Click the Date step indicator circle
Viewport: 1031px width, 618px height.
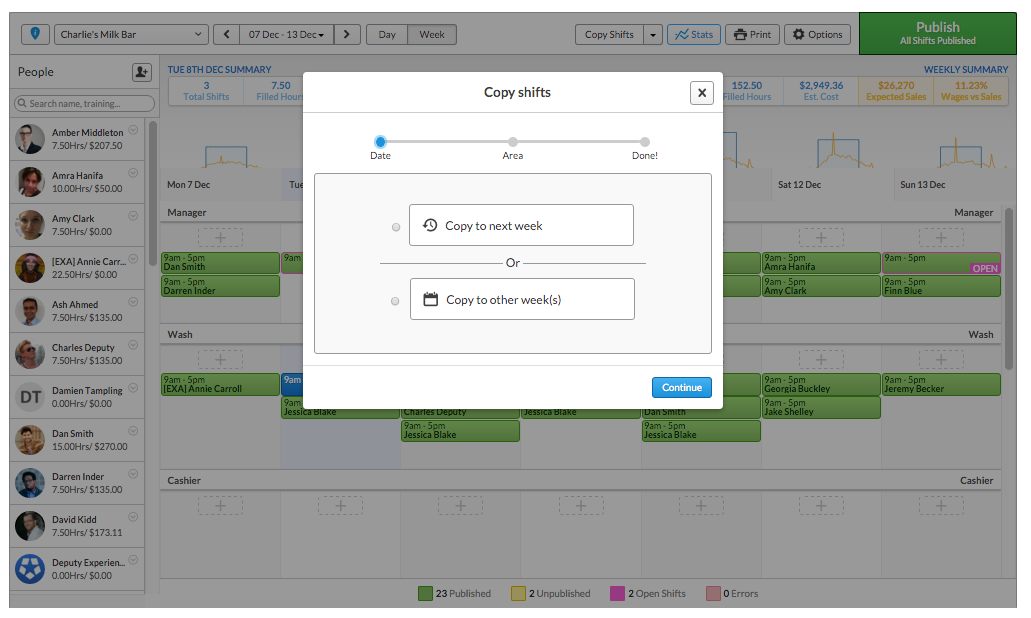(380, 142)
